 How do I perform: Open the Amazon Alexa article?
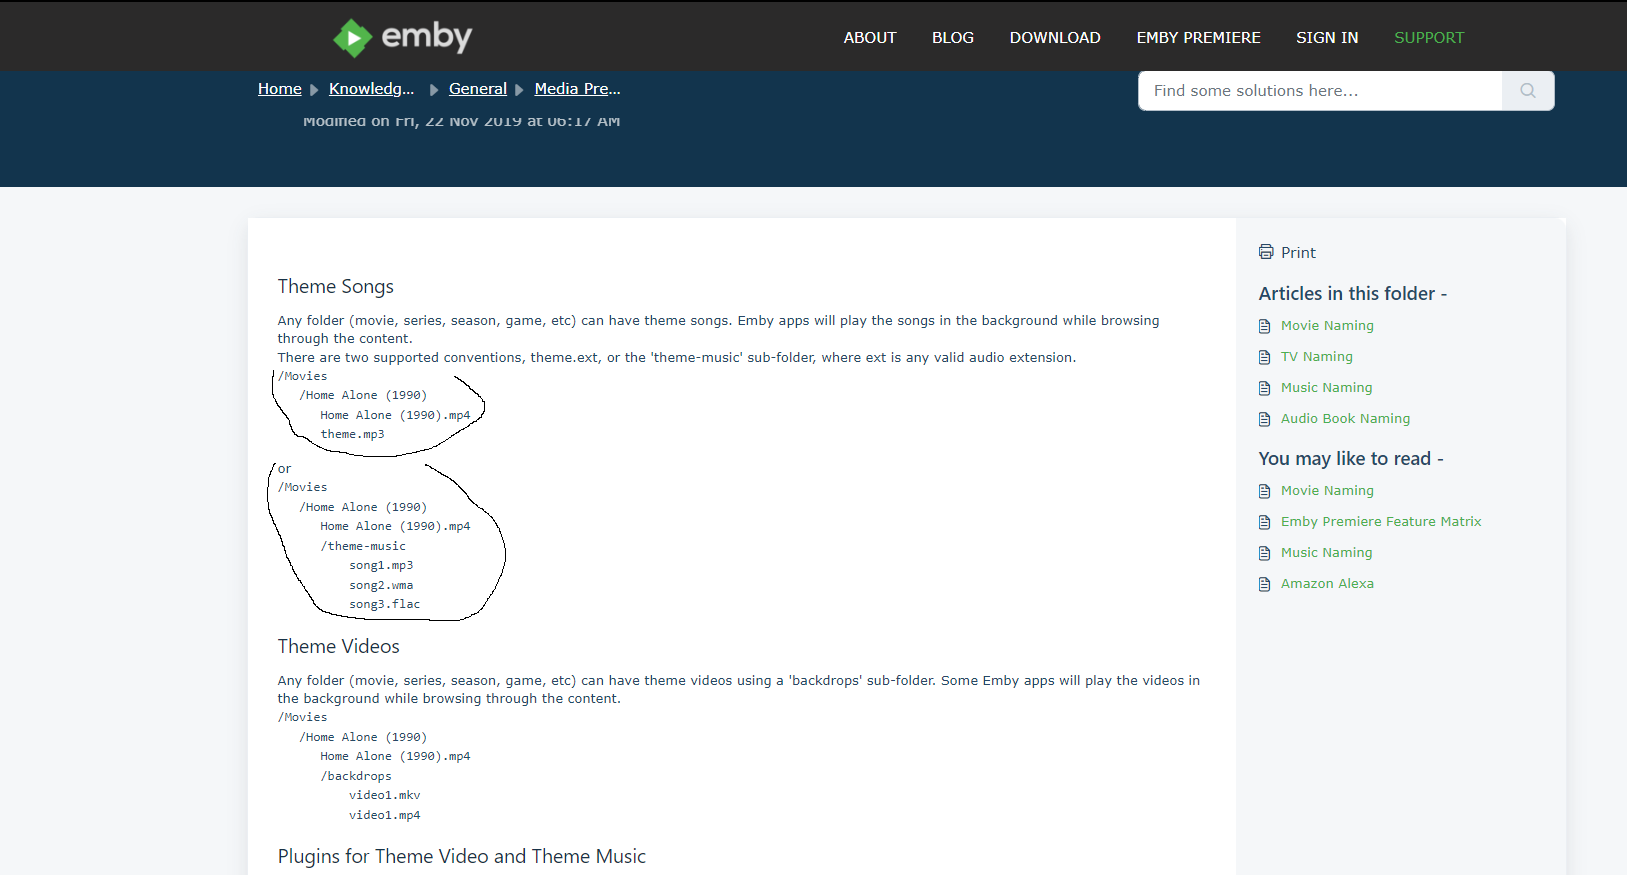click(x=1327, y=584)
